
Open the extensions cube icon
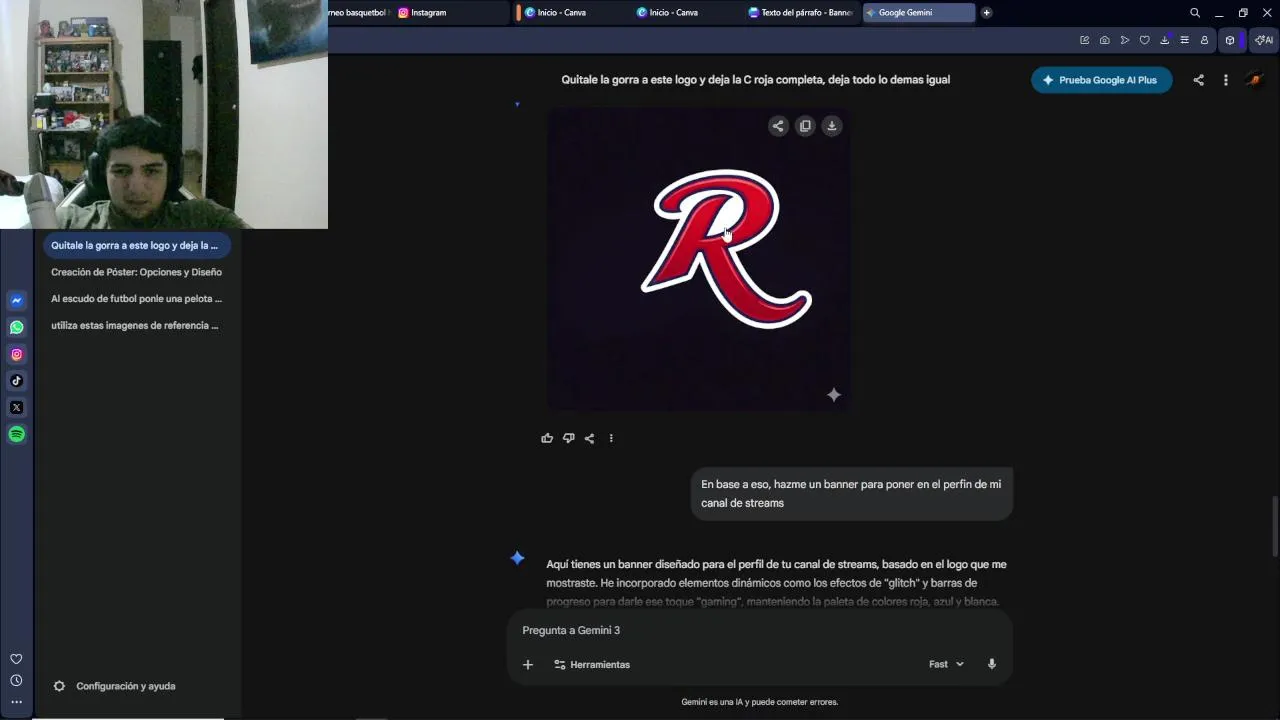[1230, 40]
